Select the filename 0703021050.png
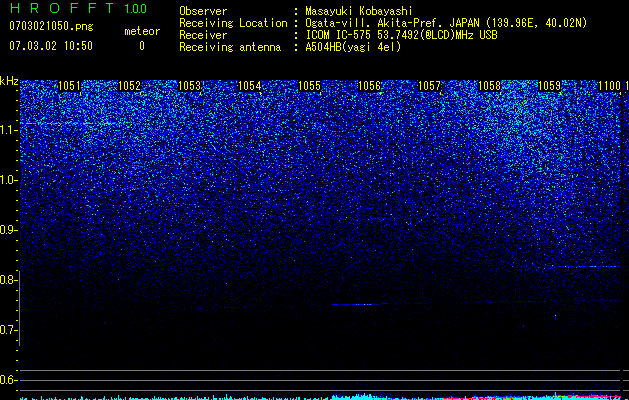The width and height of the screenshot is (629, 400). tap(51, 26)
